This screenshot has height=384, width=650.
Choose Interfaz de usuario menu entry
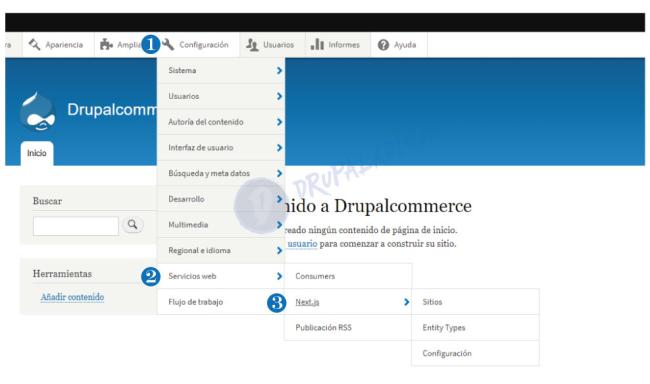221,148
